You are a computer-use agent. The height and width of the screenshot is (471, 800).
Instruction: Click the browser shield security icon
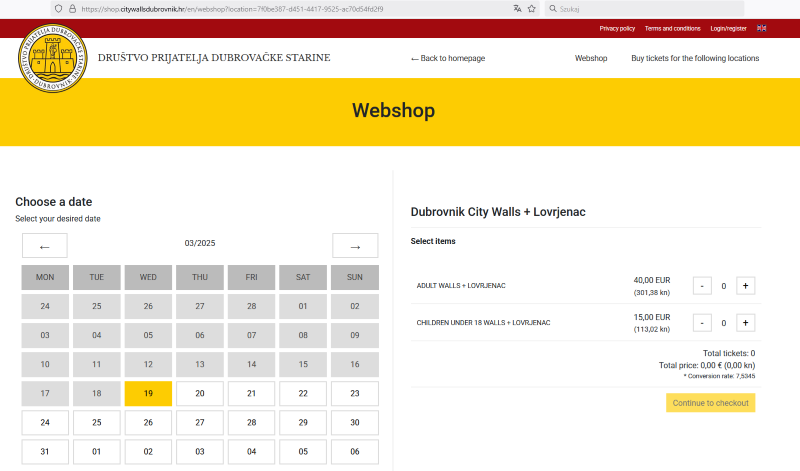58,8
